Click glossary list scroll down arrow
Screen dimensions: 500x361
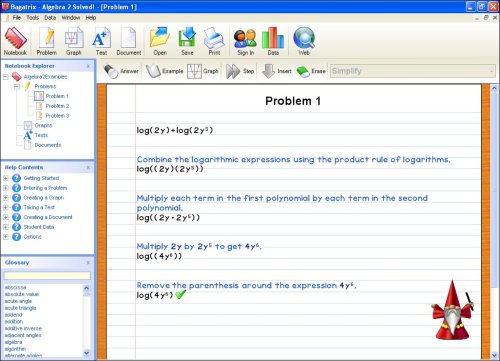87,353
